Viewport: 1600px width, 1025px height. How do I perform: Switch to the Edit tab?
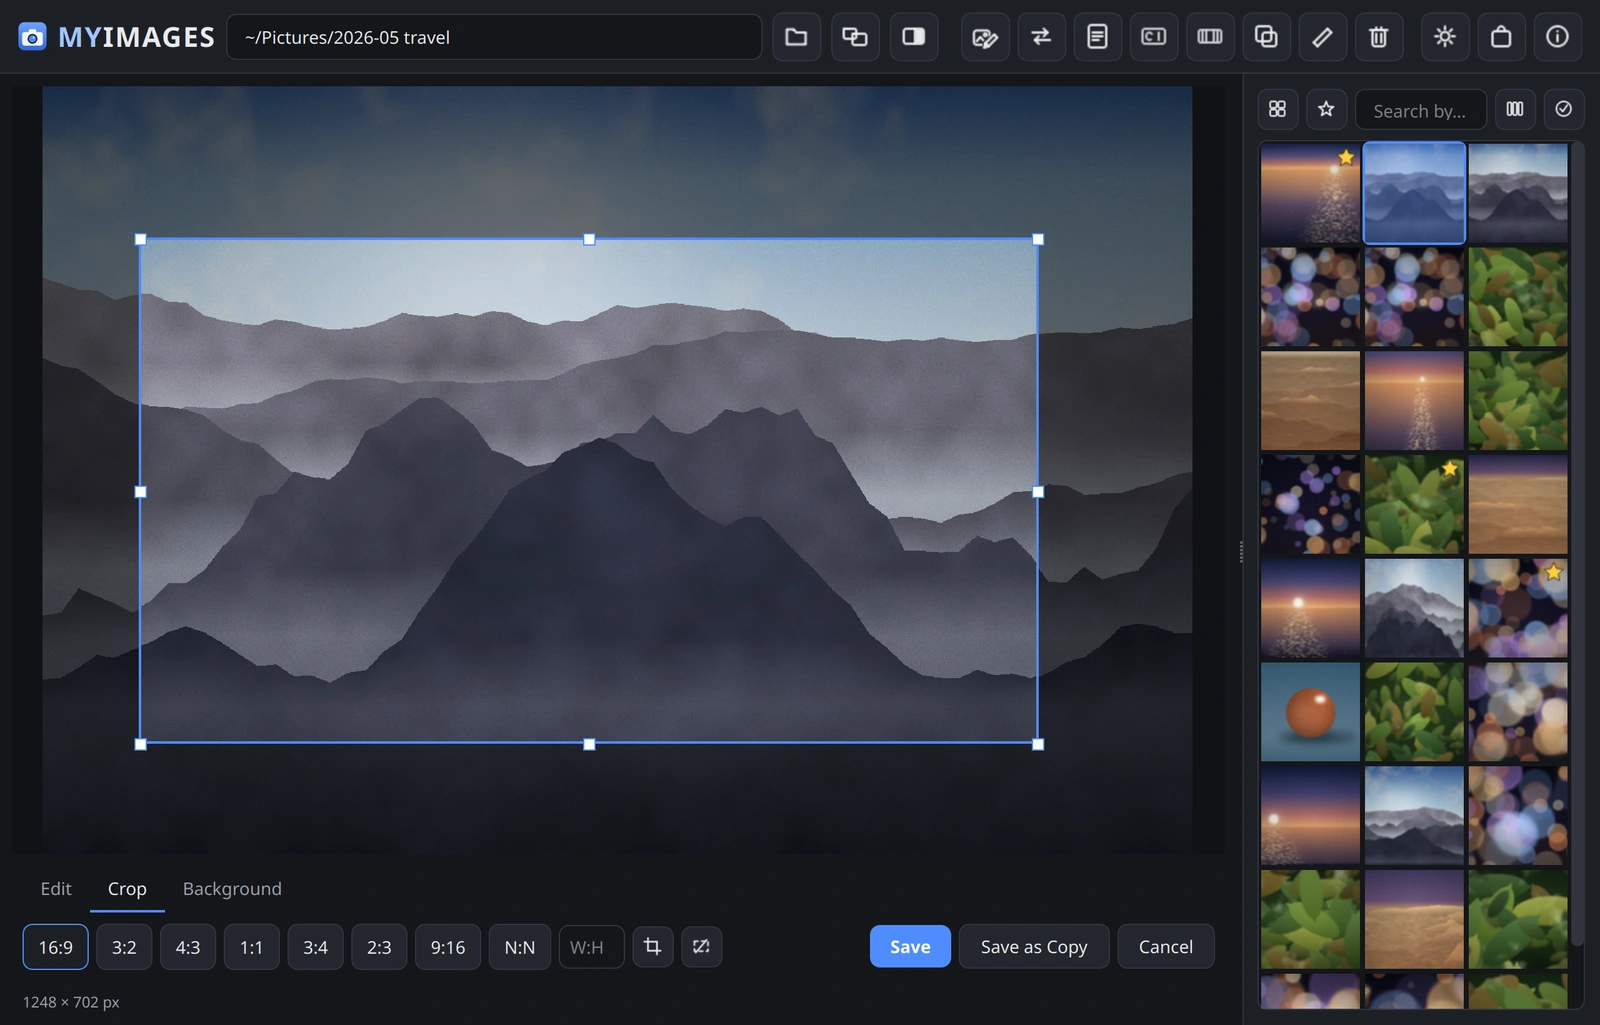click(x=56, y=889)
